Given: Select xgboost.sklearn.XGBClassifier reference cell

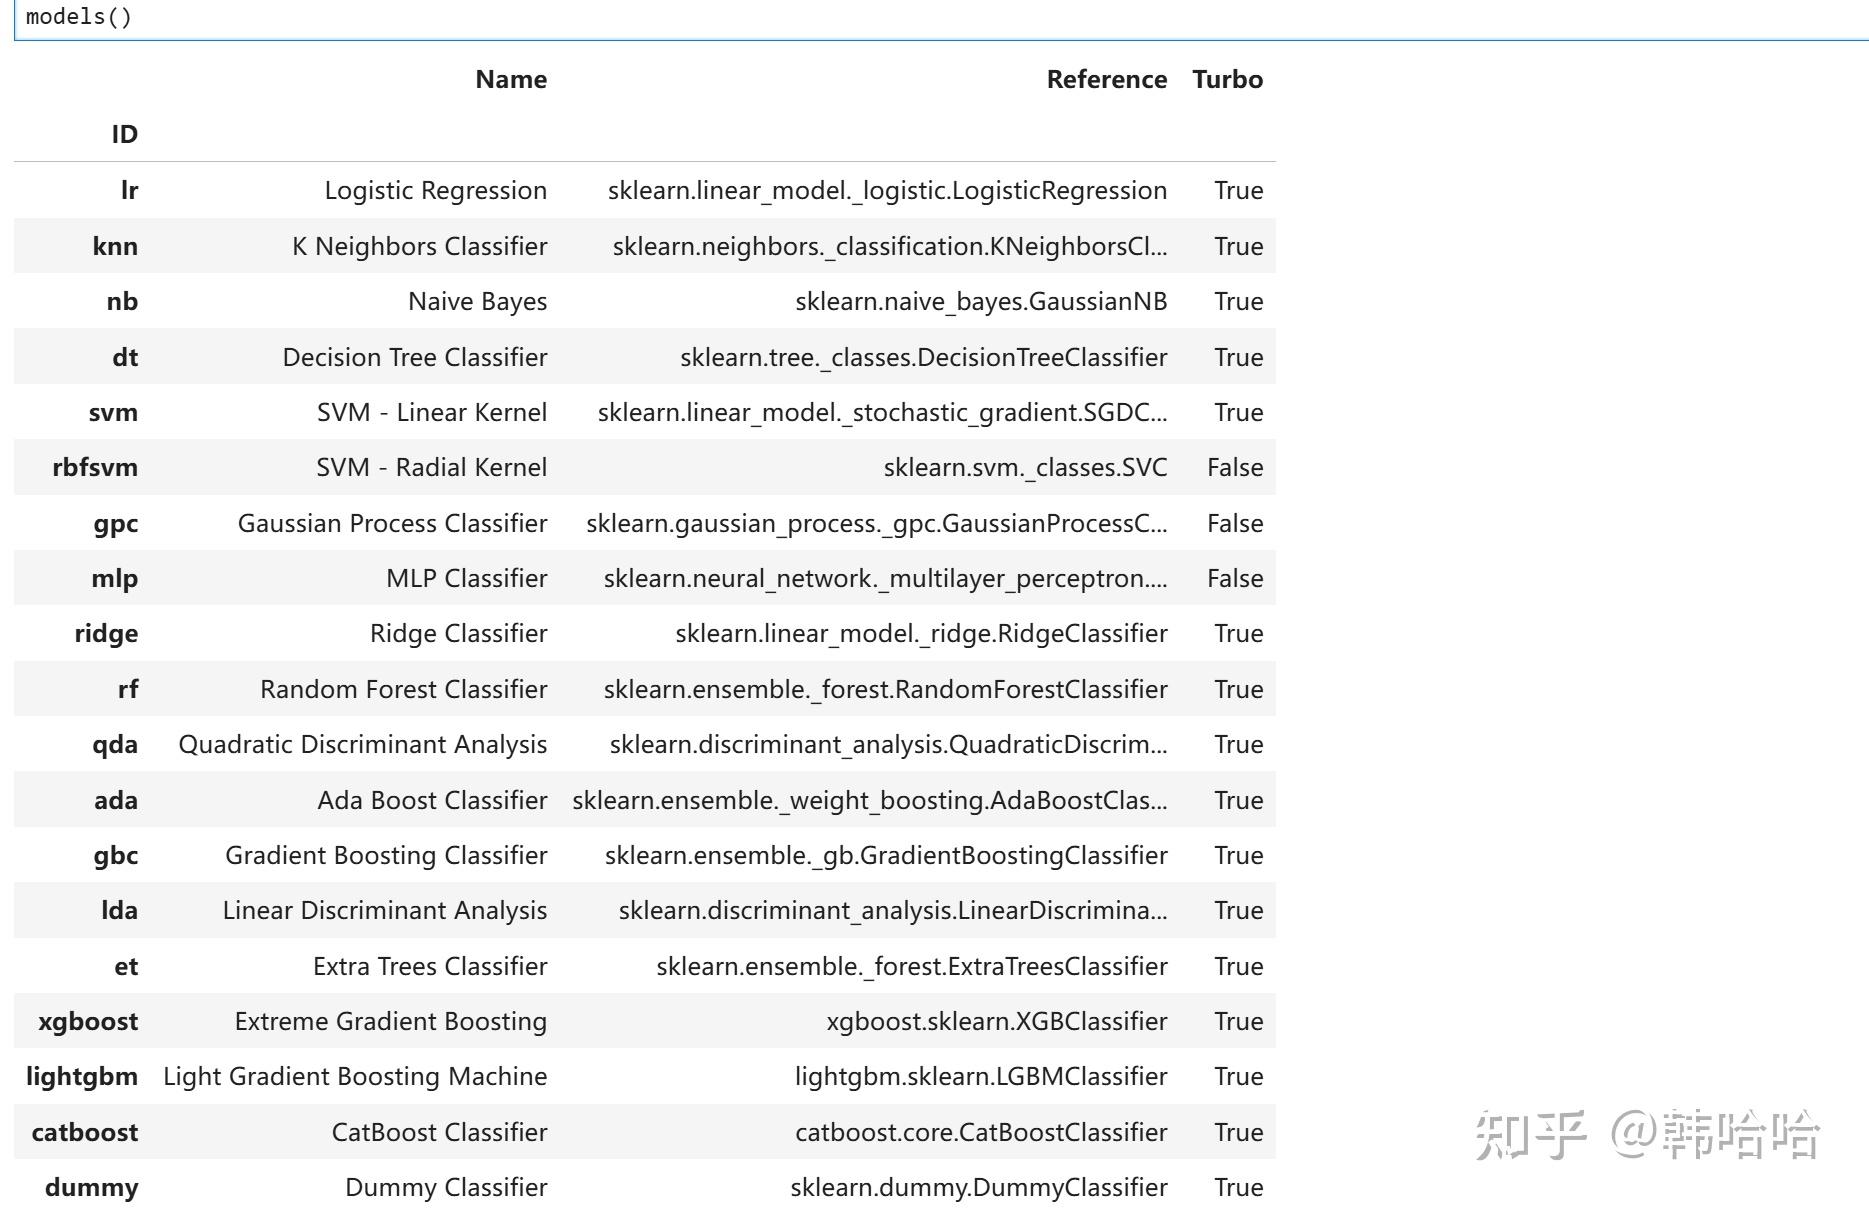Looking at the screenshot, I should tap(996, 1022).
